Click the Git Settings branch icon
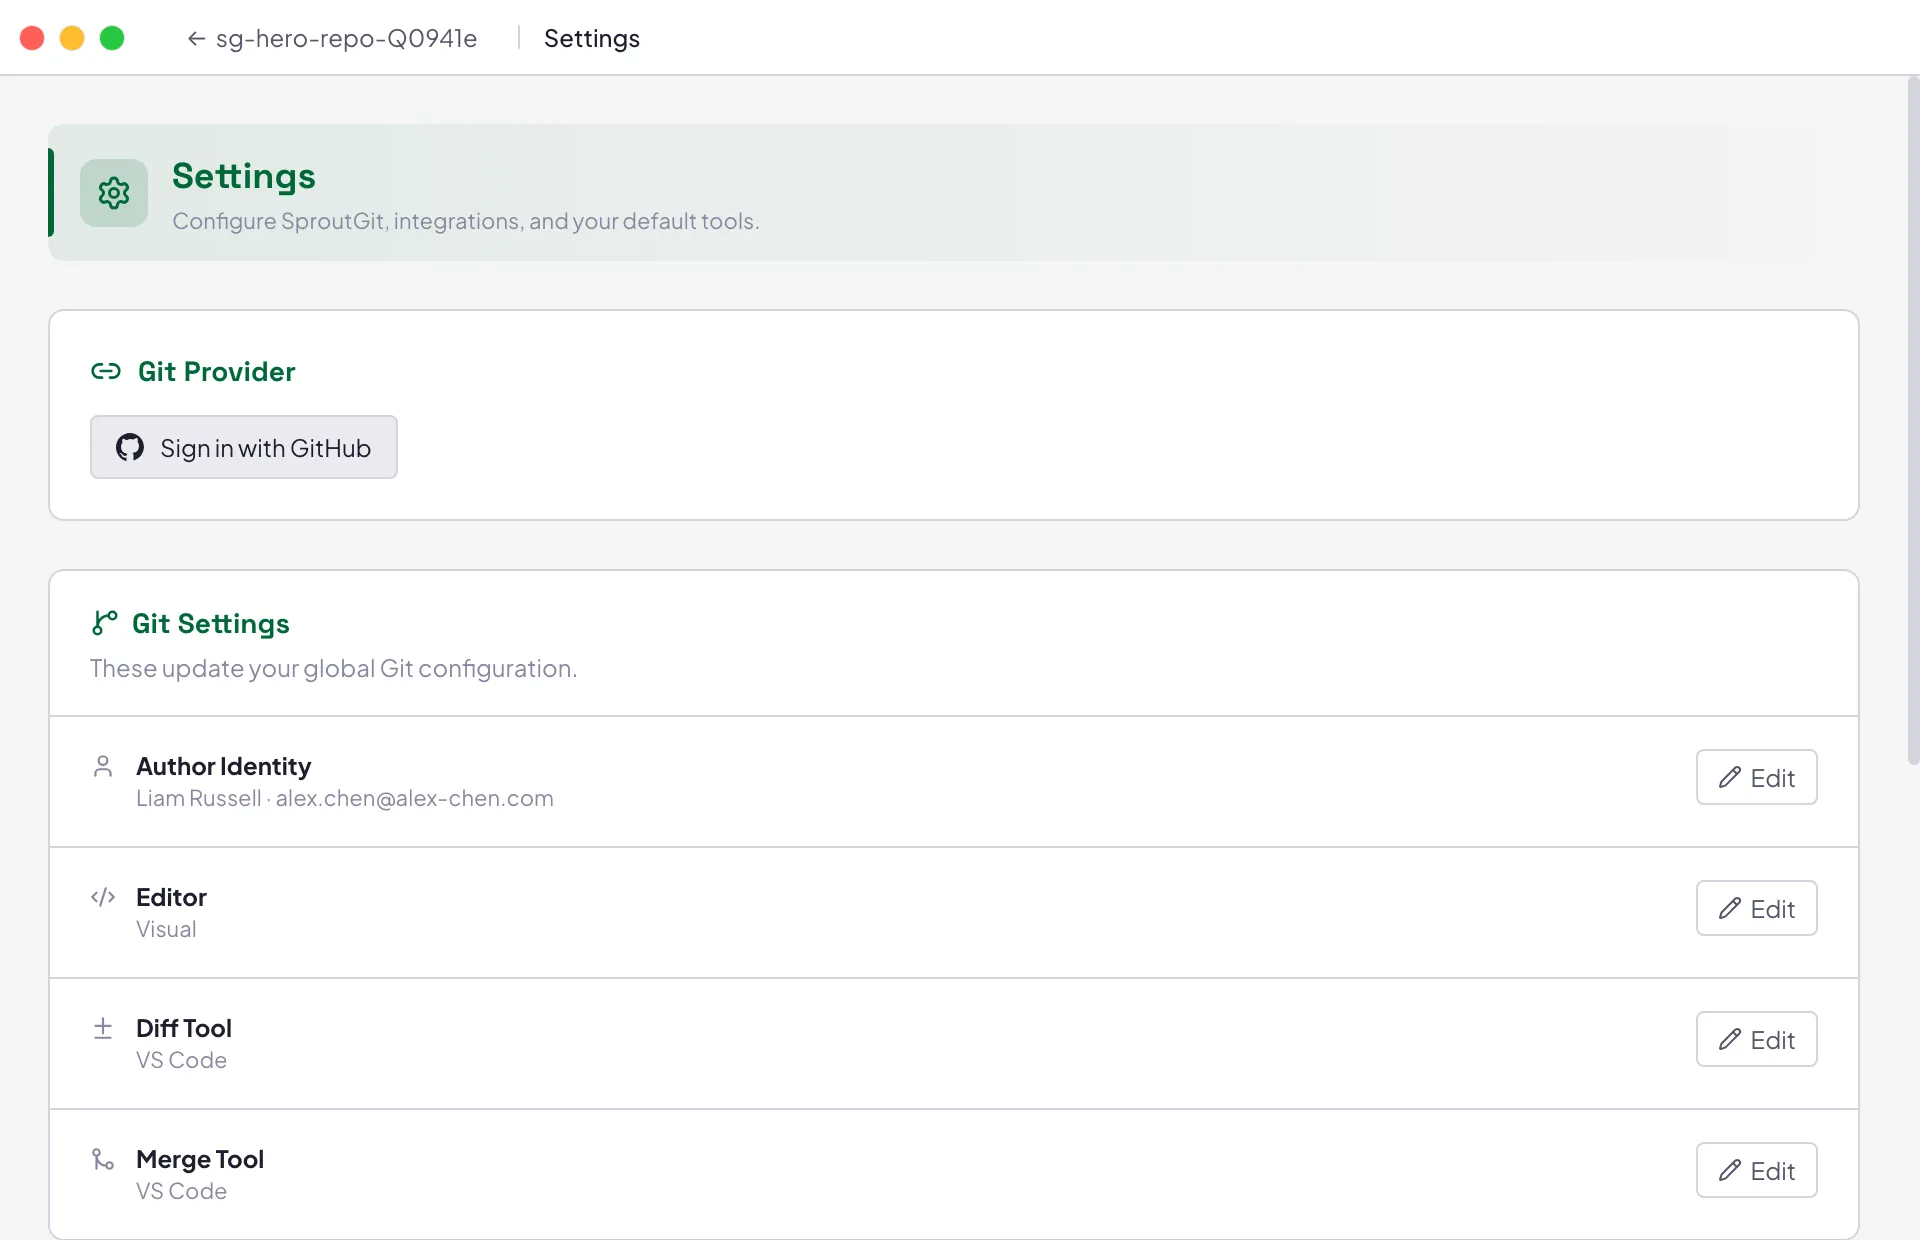This screenshot has width=1920, height=1240. pyautogui.click(x=104, y=623)
